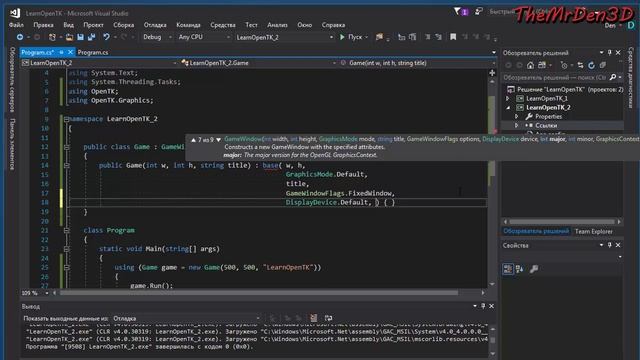Switch to the second Program.cs tab
The image size is (640, 360).
click(93, 52)
